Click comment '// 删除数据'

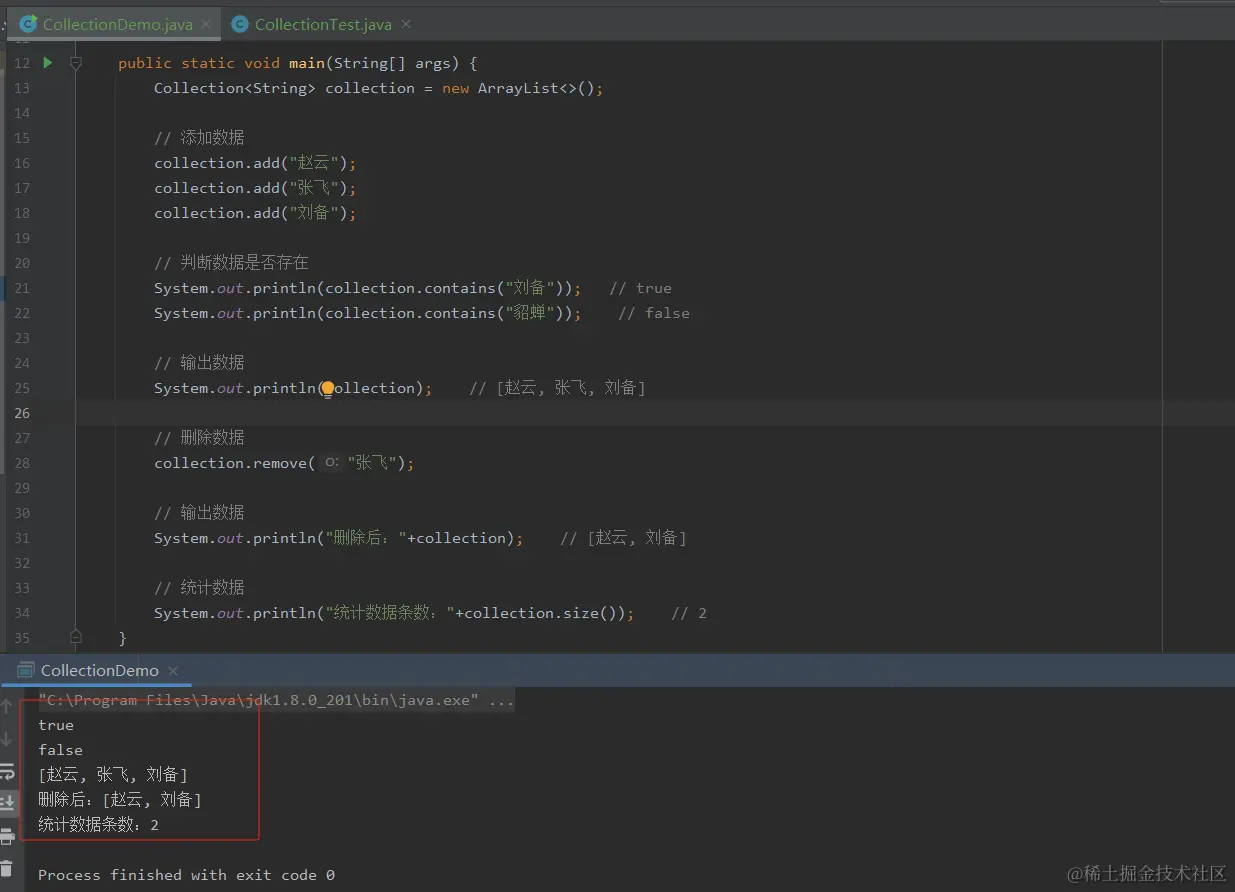point(199,438)
